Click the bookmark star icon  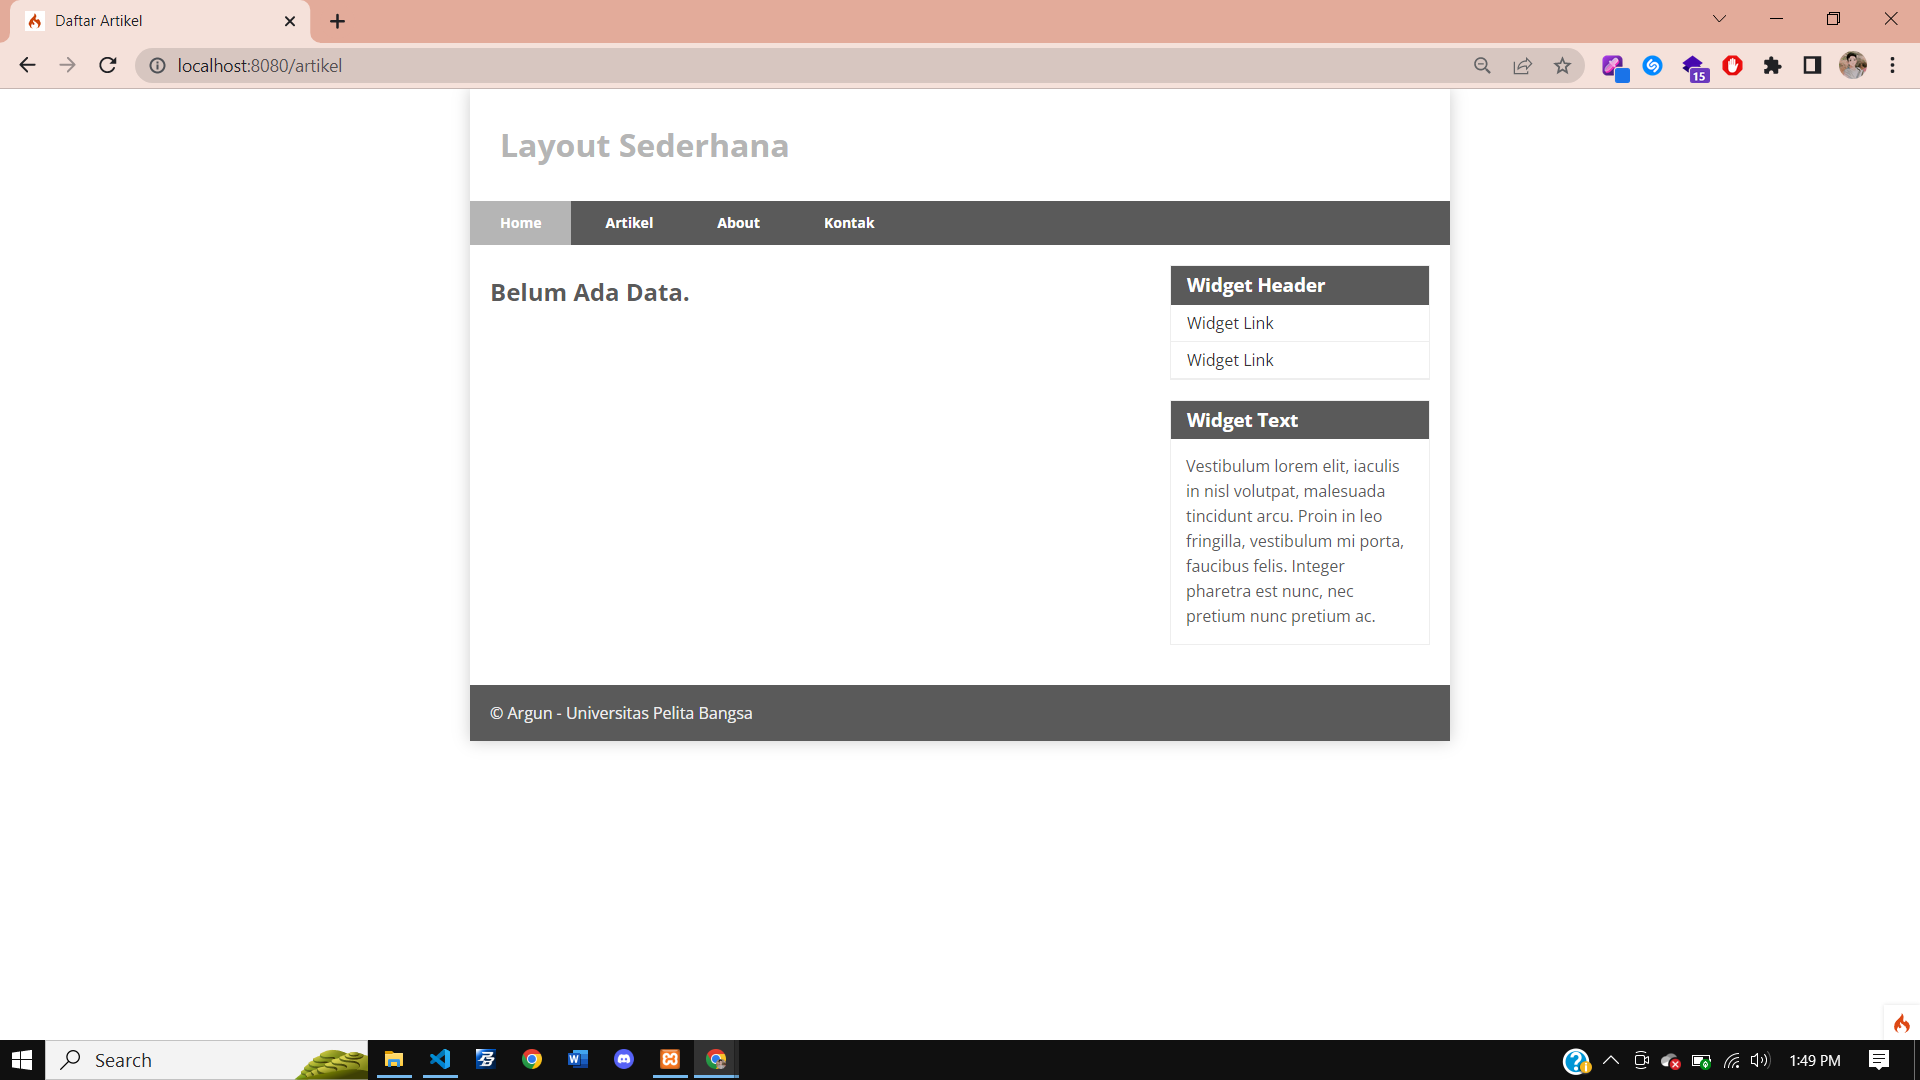pyautogui.click(x=1562, y=65)
